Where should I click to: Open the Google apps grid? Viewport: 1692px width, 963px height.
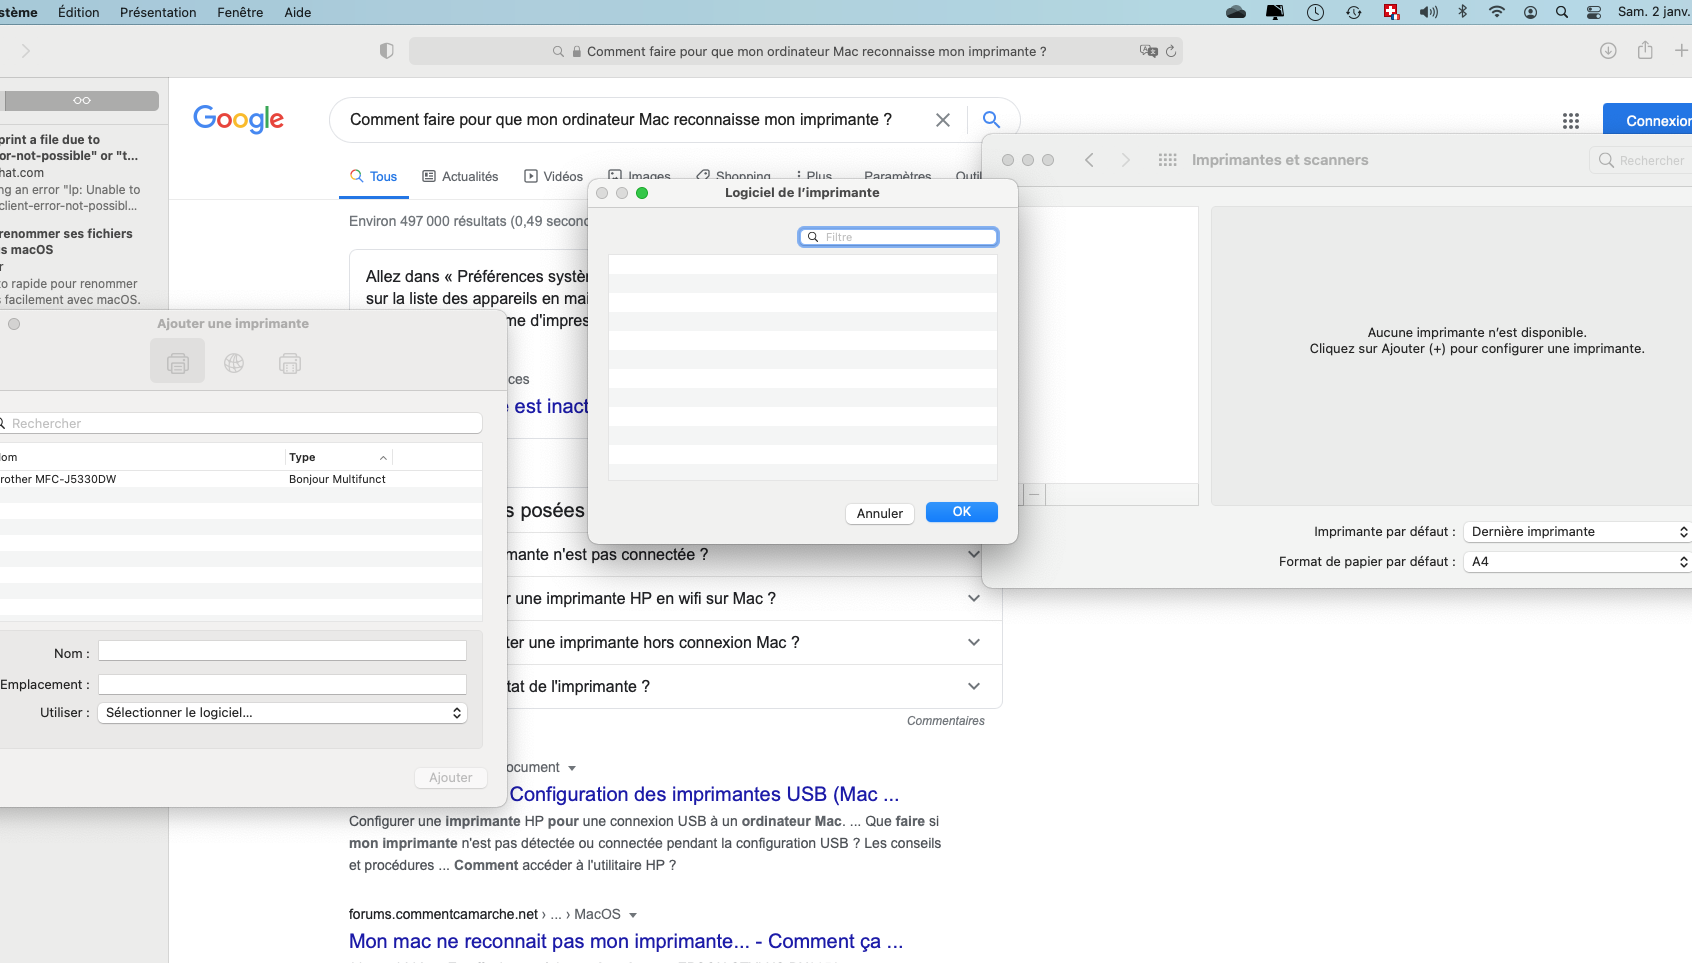[x=1570, y=121]
